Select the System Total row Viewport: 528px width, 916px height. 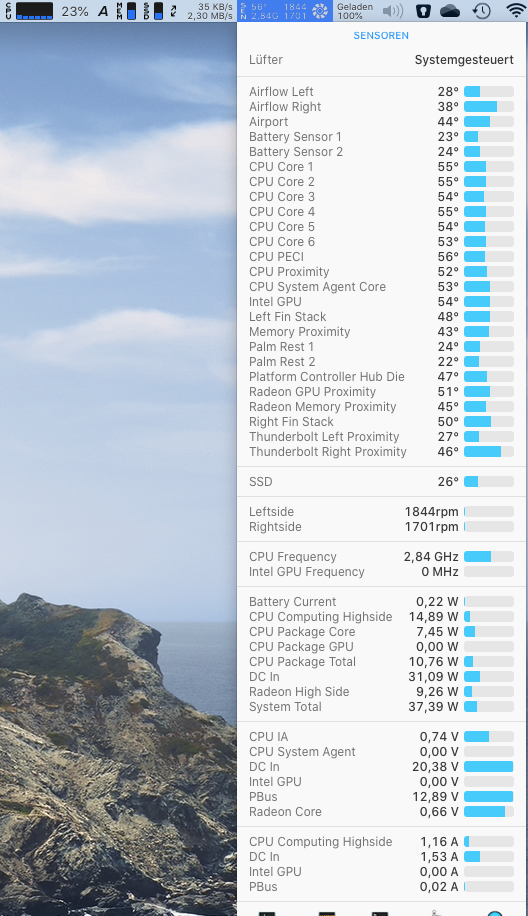click(x=381, y=707)
